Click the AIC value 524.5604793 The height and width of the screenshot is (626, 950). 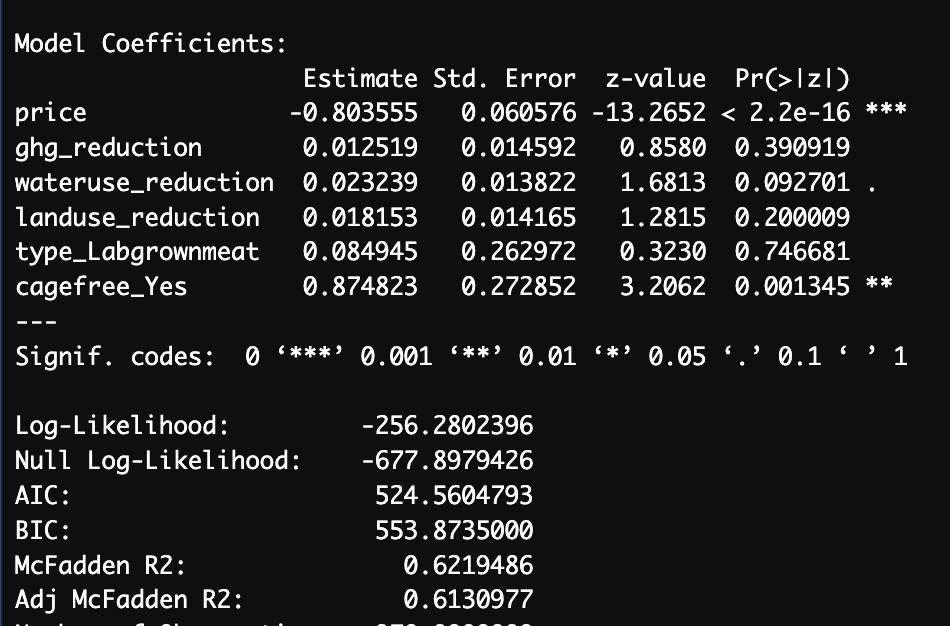coord(453,495)
